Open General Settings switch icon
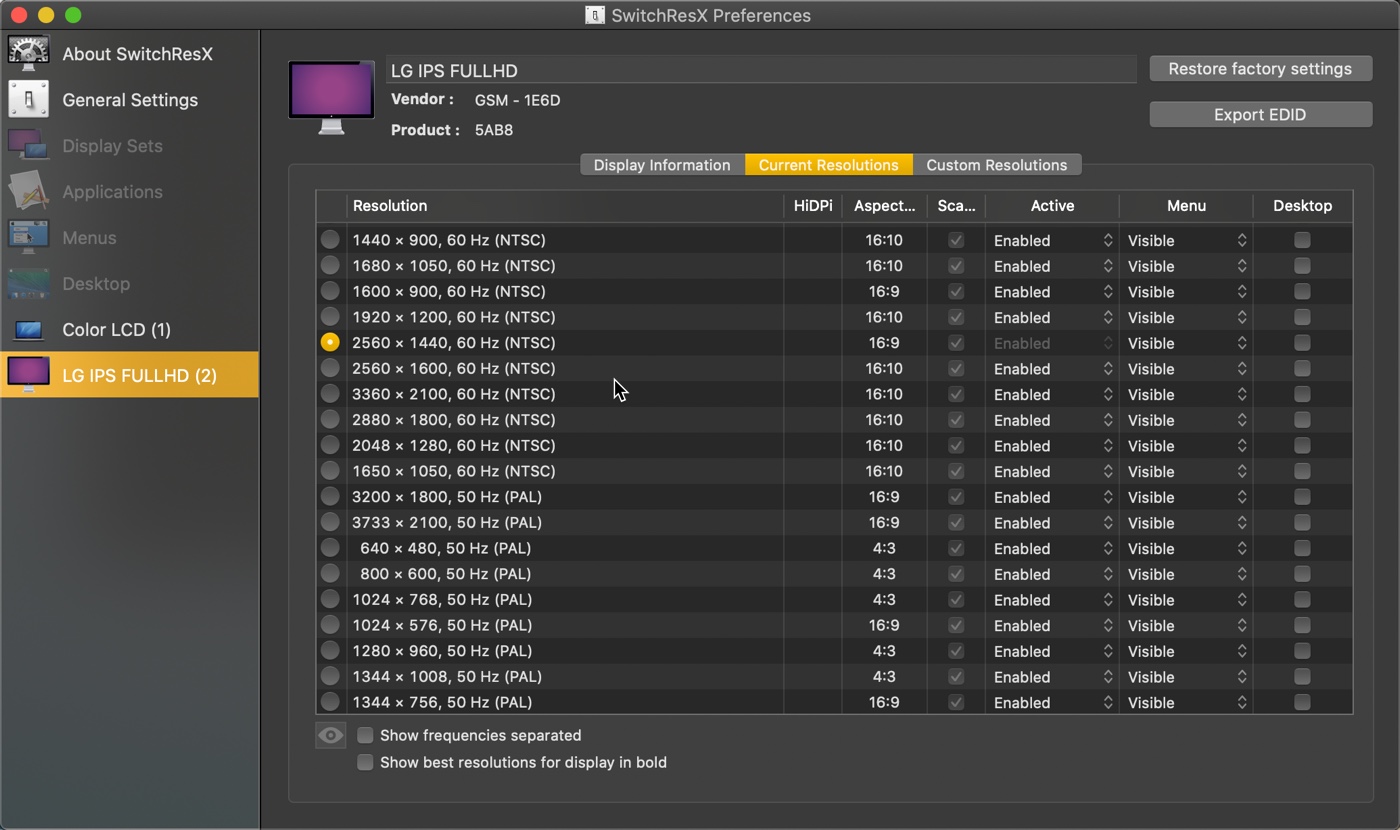1400x830 pixels. click(29, 100)
